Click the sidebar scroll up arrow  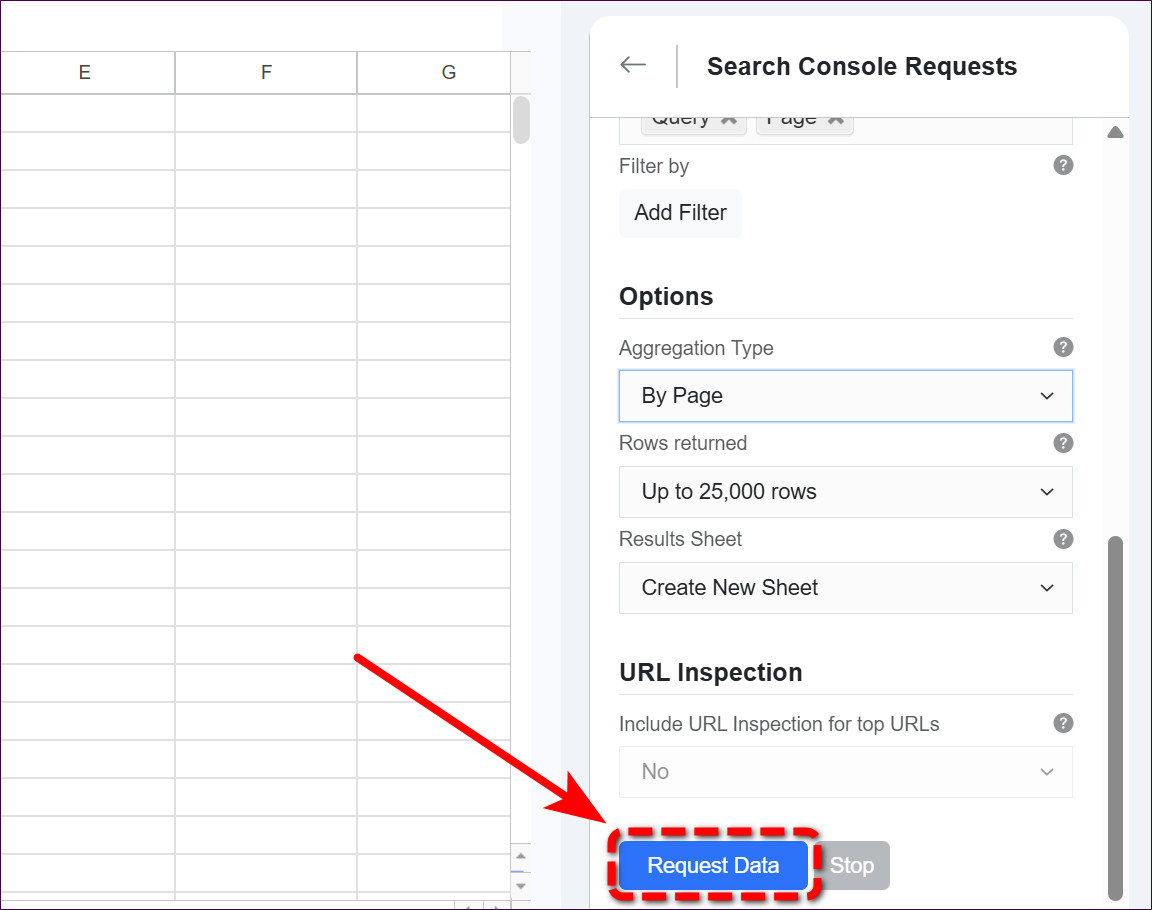[1115, 132]
